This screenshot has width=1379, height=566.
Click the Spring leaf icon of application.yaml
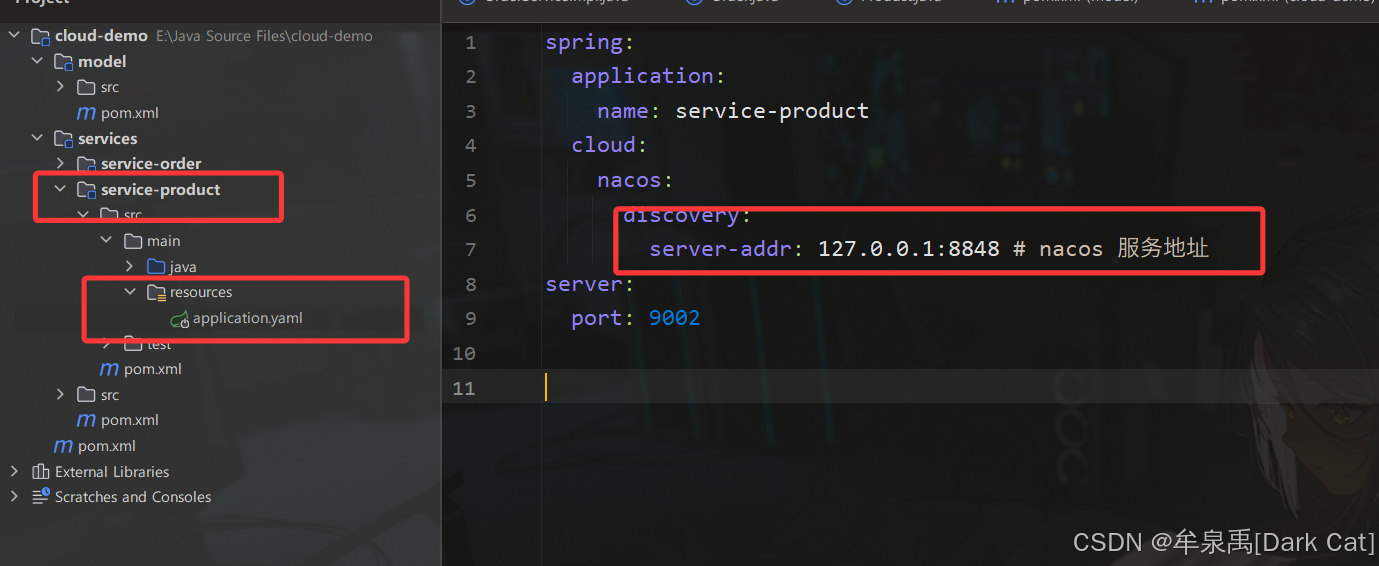(x=180, y=319)
